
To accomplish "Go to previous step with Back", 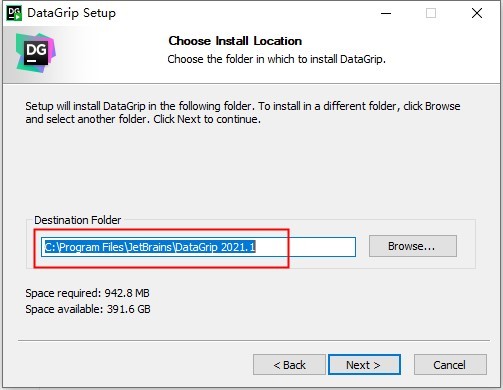I will click(289, 365).
